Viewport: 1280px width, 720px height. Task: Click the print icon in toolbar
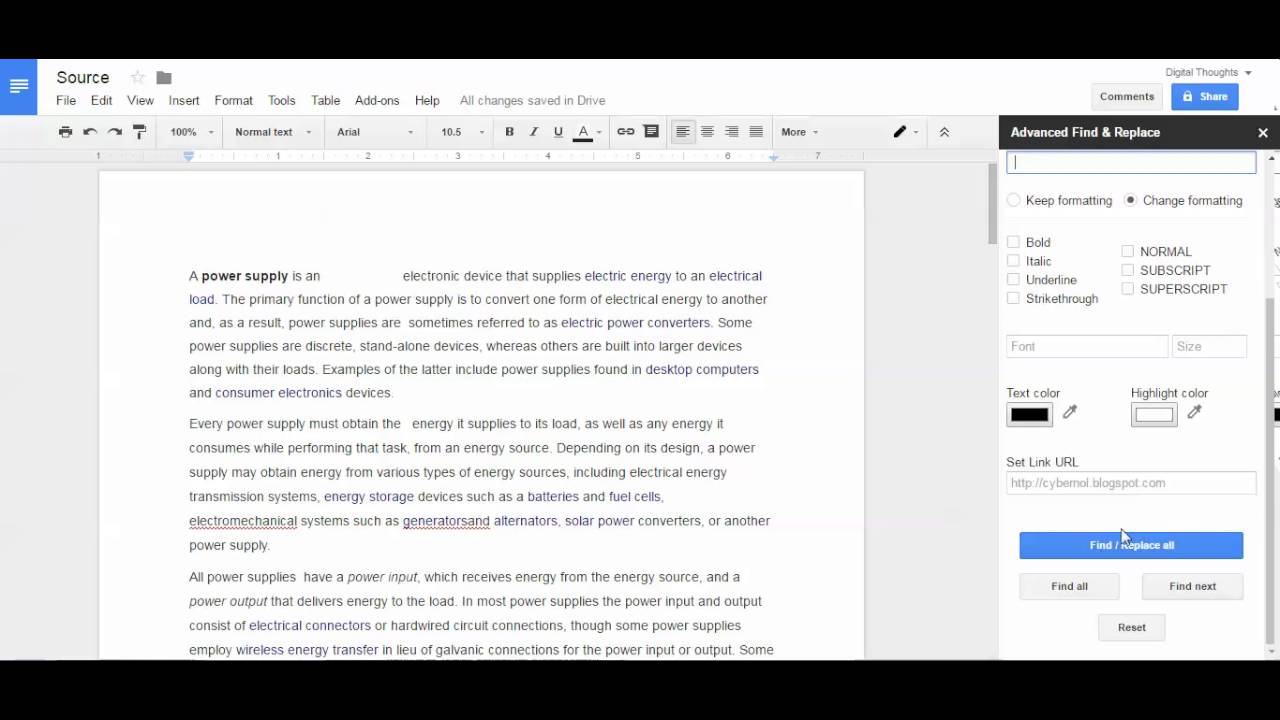[x=65, y=132]
